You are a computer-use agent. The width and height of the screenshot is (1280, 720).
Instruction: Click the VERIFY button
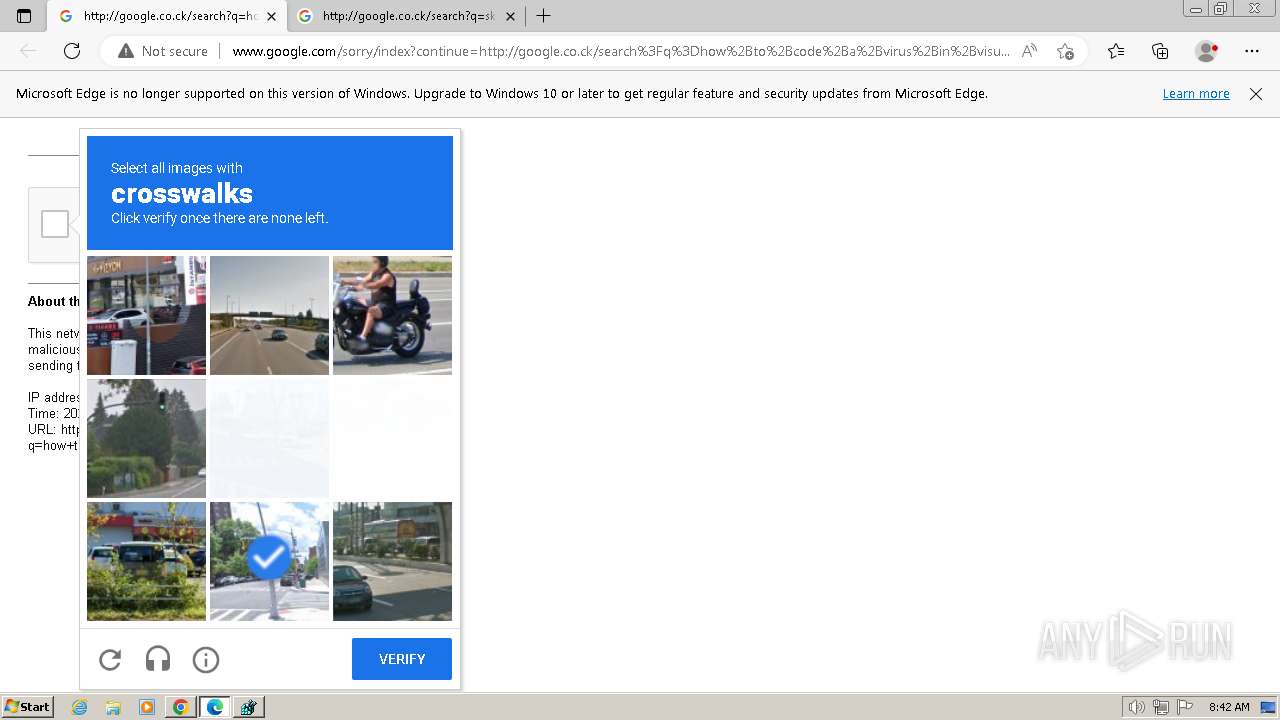point(402,659)
